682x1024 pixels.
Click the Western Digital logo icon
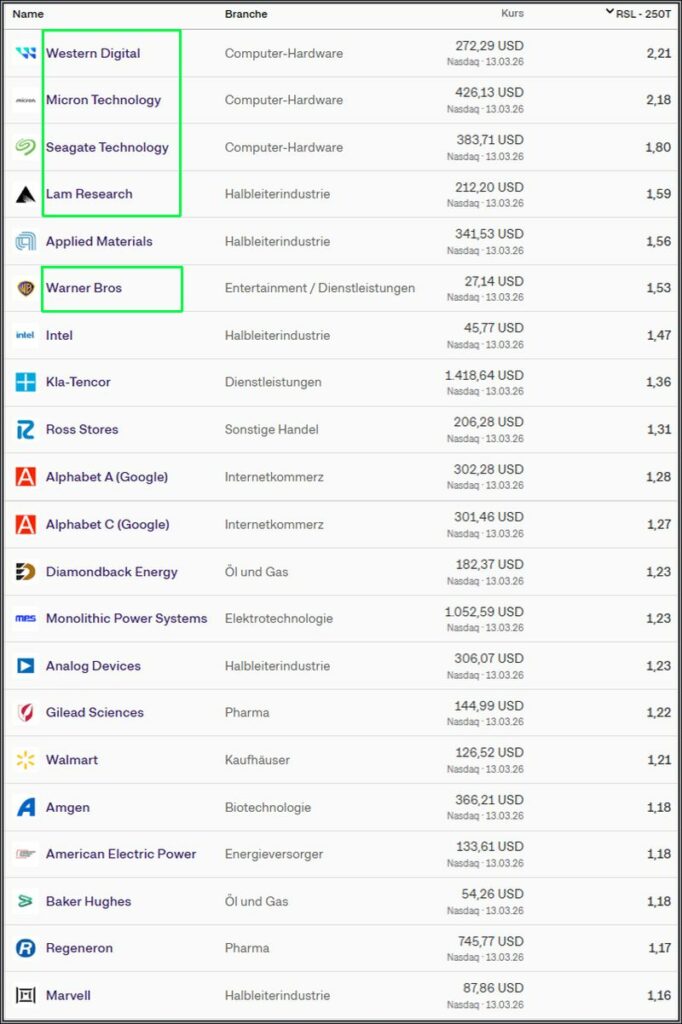[x=26, y=53]
